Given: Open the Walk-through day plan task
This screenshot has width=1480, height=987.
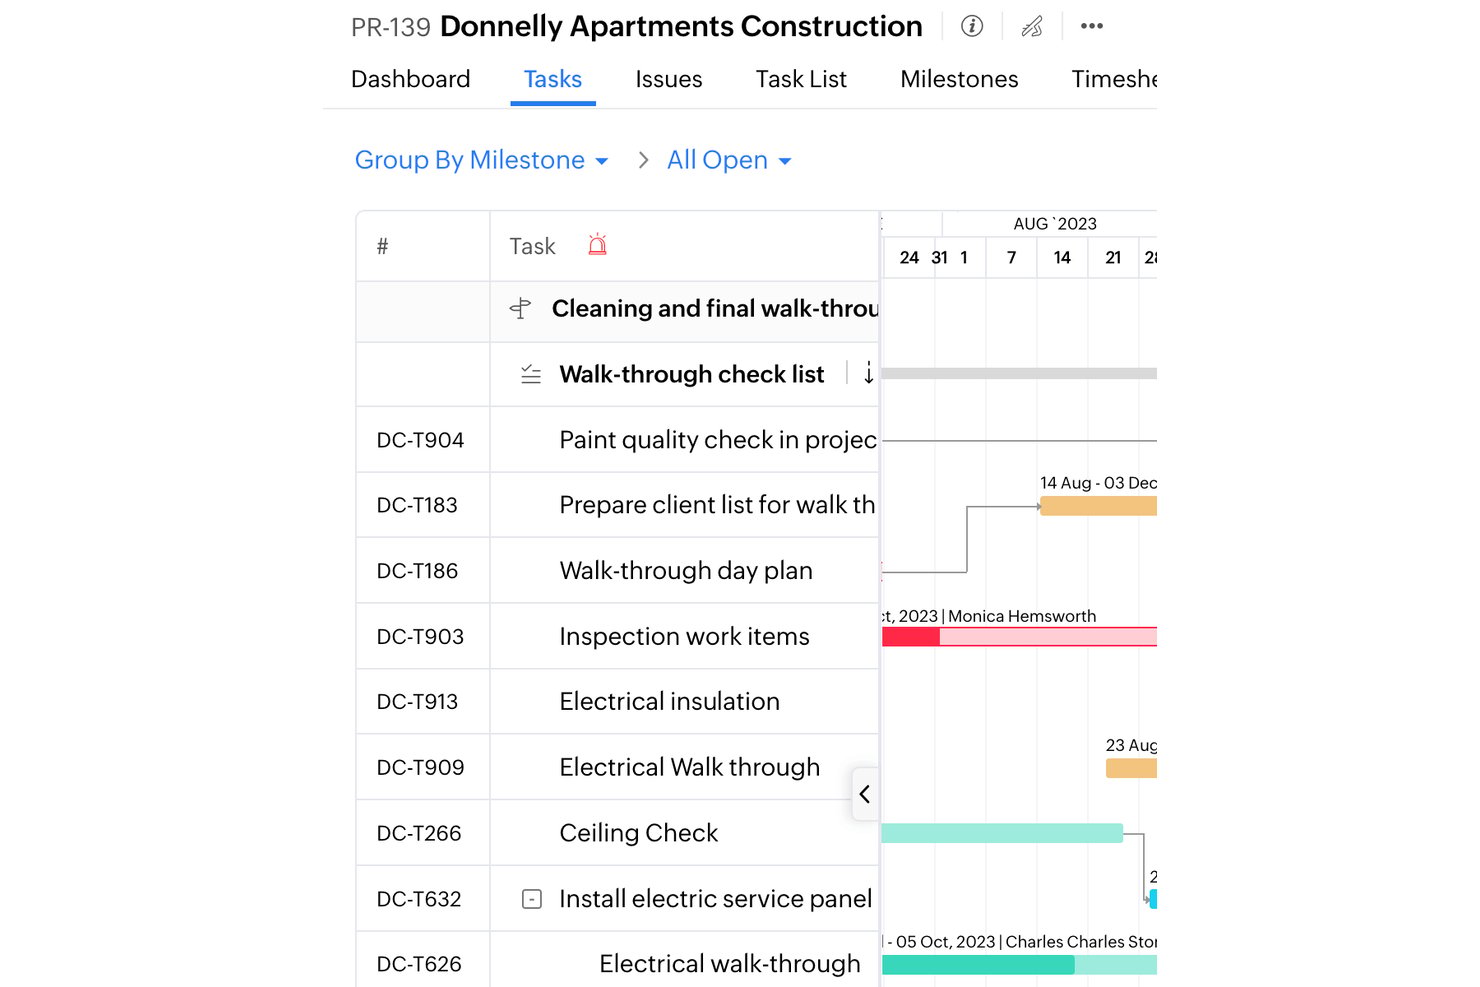Looking at the screenshot, I should 686,571.
